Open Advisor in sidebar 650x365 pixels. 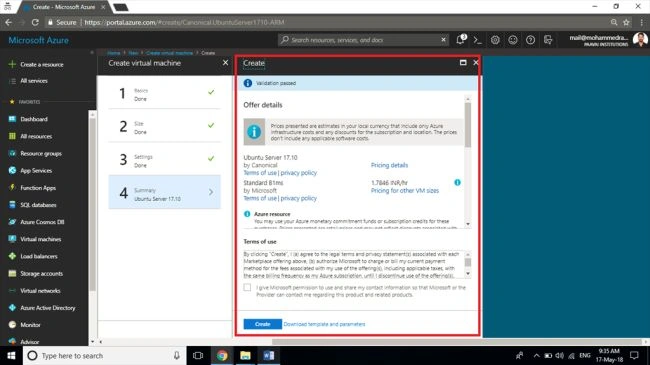pyautogui.click(x=29, y=342)
